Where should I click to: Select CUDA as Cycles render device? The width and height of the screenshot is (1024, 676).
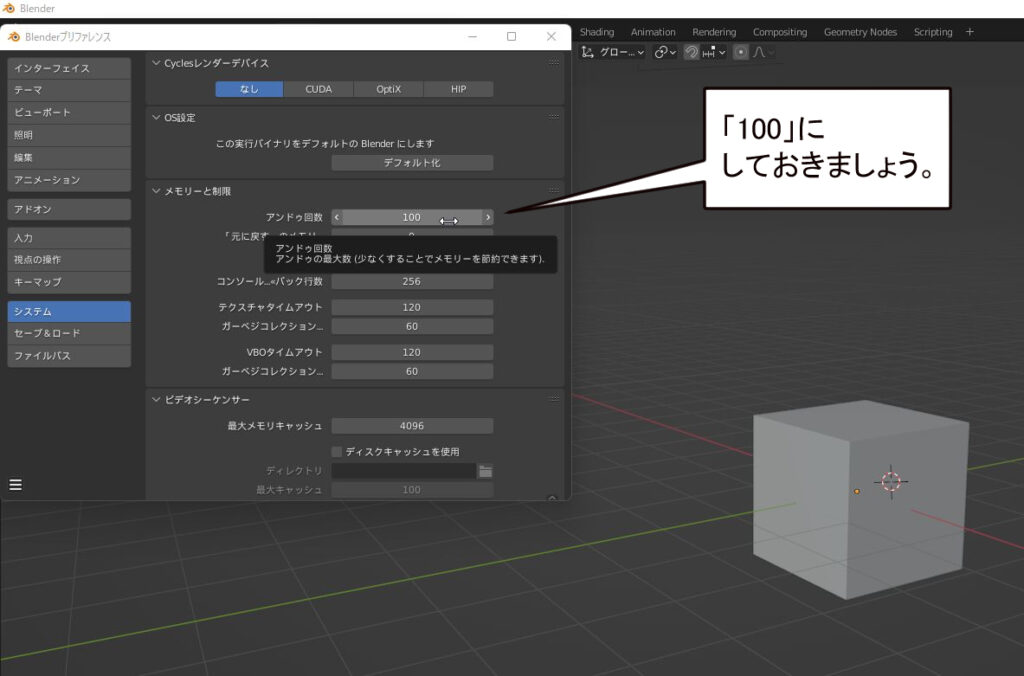(x=319, y=89)
